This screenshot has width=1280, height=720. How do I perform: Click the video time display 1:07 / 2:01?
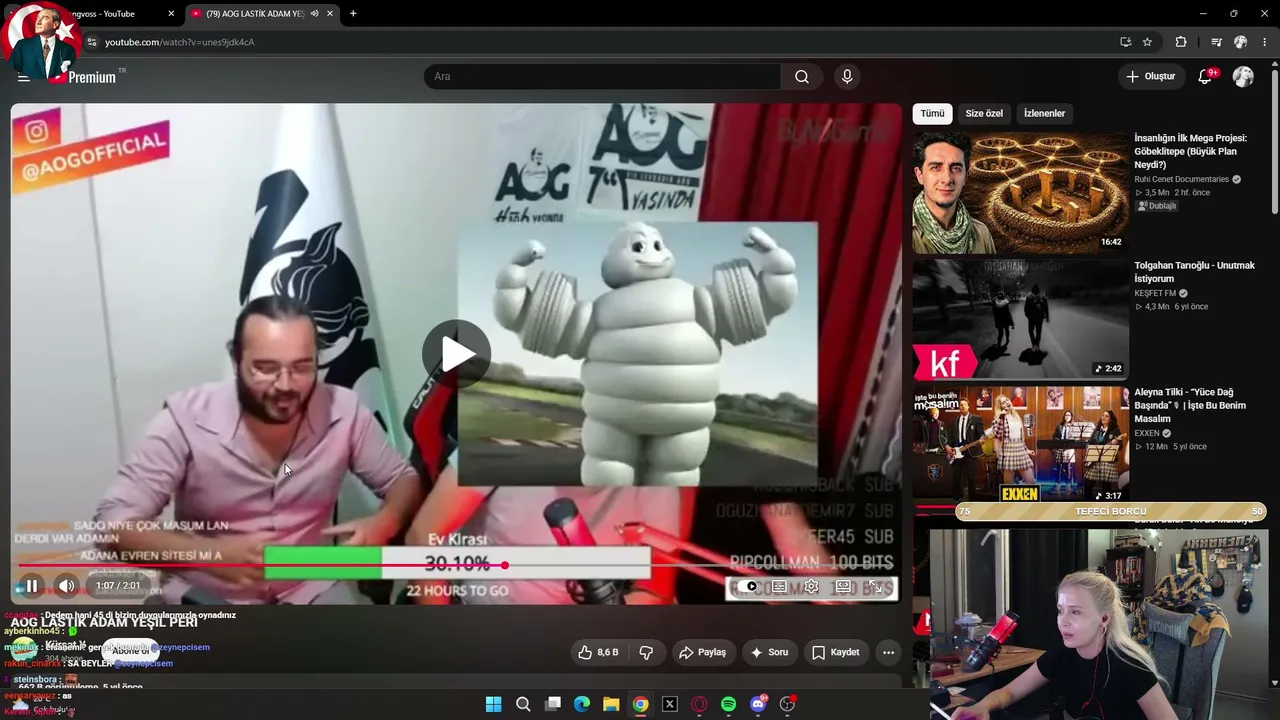tap(118, 586)
